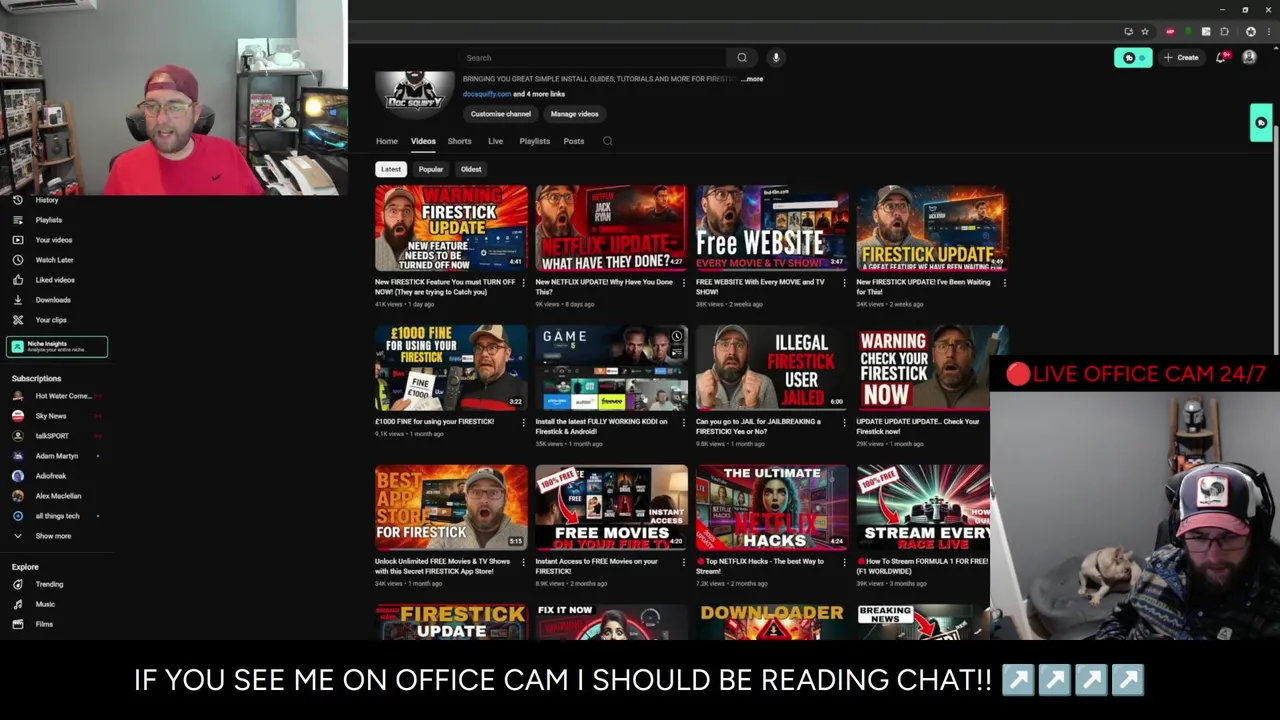Viewport: 1280px width, 720px height.
Task: Click the magnifier search button
Action: [742, 58]
